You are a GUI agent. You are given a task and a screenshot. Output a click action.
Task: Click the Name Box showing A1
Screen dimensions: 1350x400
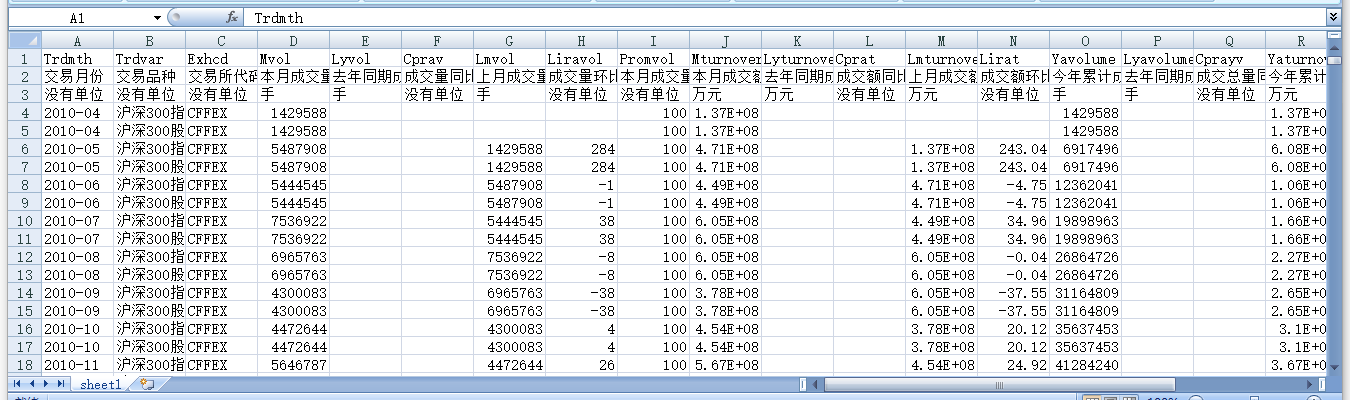pyautogui.click(x=77, y=18)
